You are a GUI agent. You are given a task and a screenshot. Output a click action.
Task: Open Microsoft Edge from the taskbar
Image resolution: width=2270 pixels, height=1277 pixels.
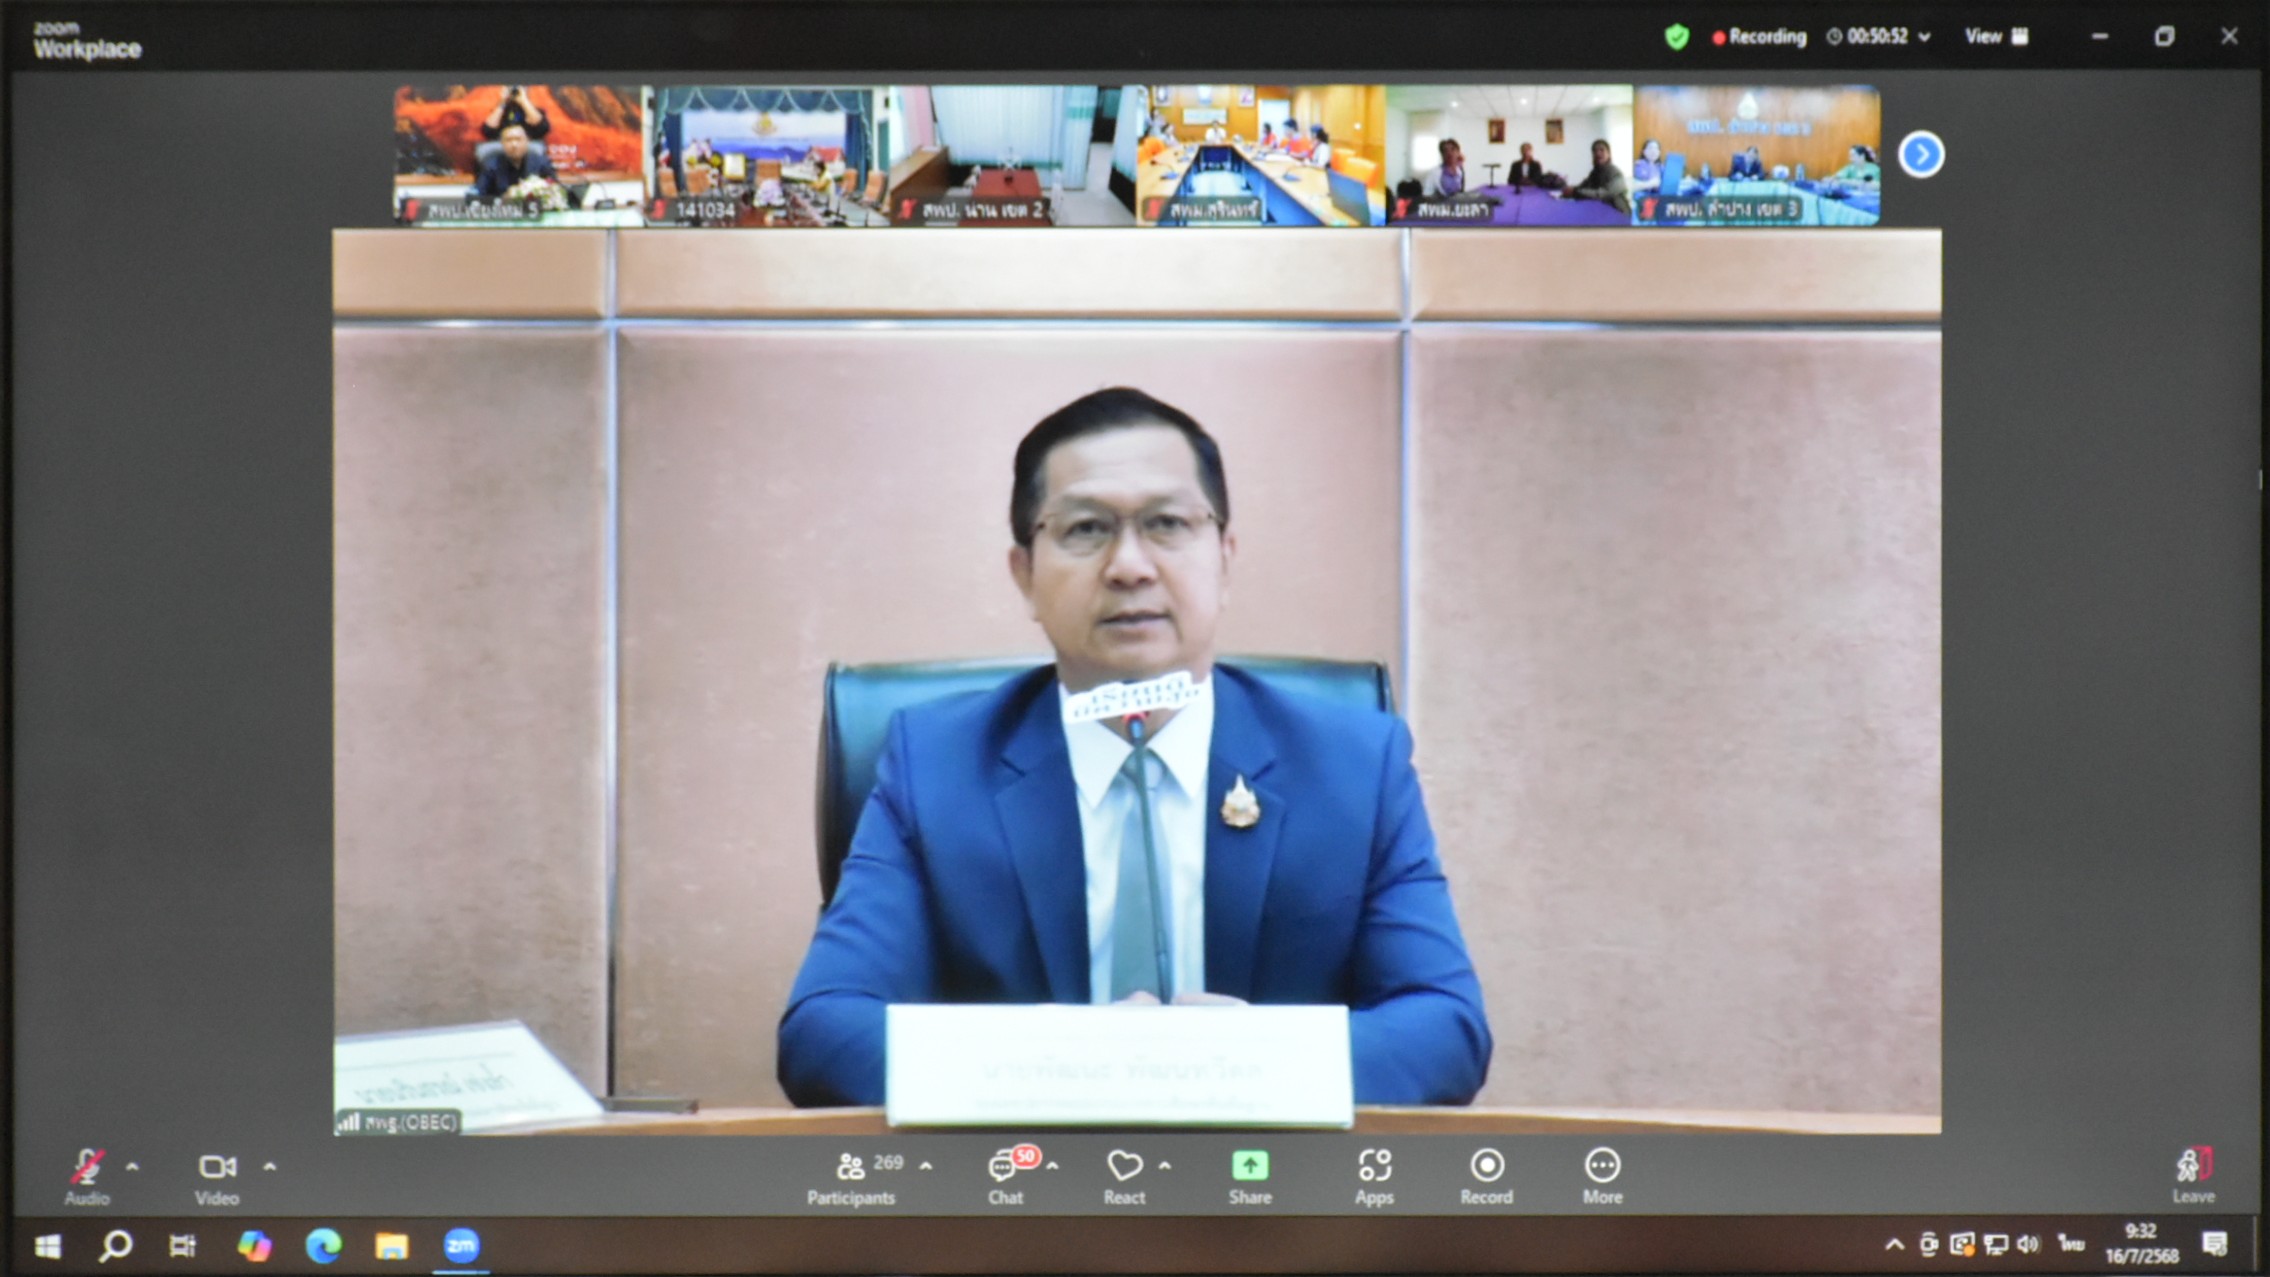[323, 1246]
